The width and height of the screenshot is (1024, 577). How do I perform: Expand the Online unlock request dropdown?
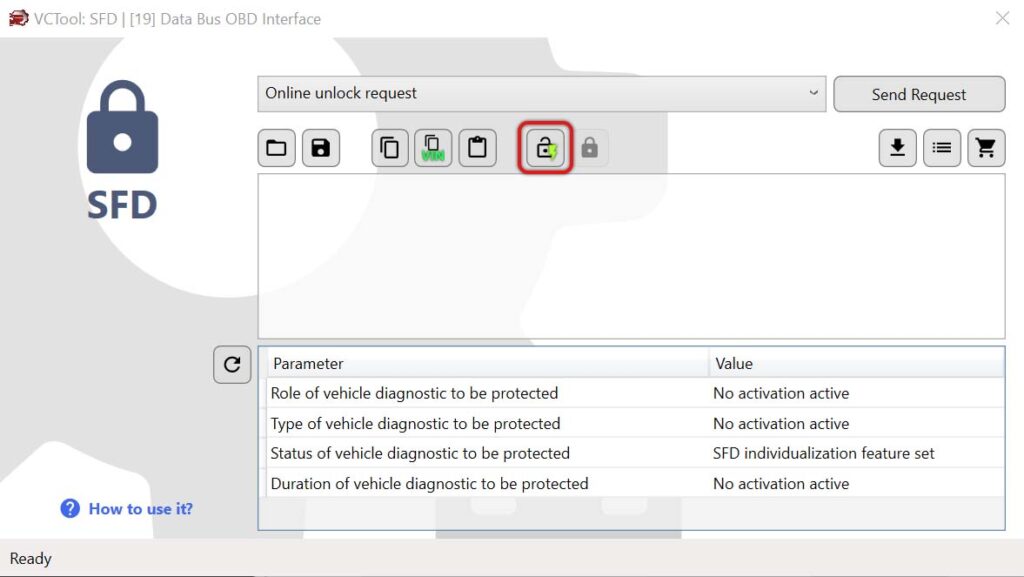[x=812, y=94]
